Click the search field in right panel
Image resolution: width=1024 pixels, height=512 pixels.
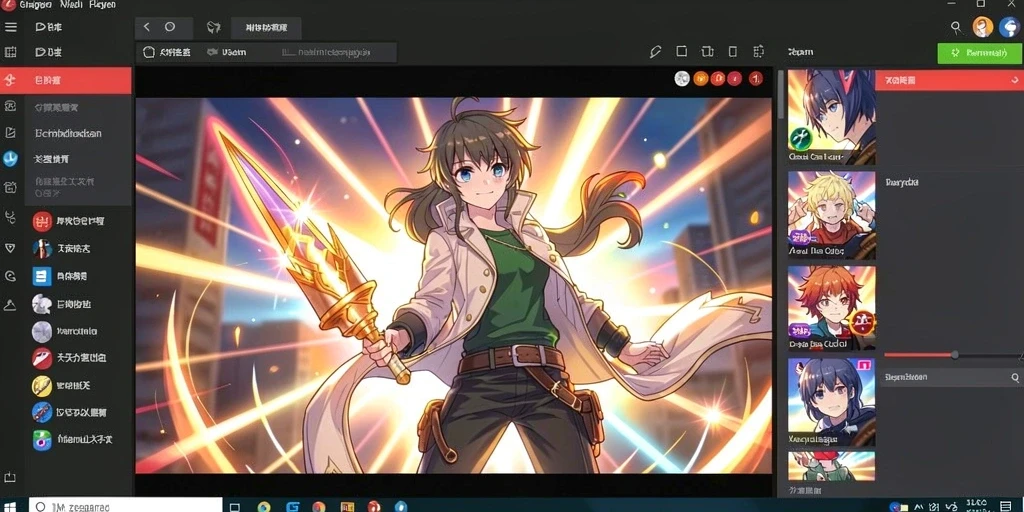coord(950,377)
